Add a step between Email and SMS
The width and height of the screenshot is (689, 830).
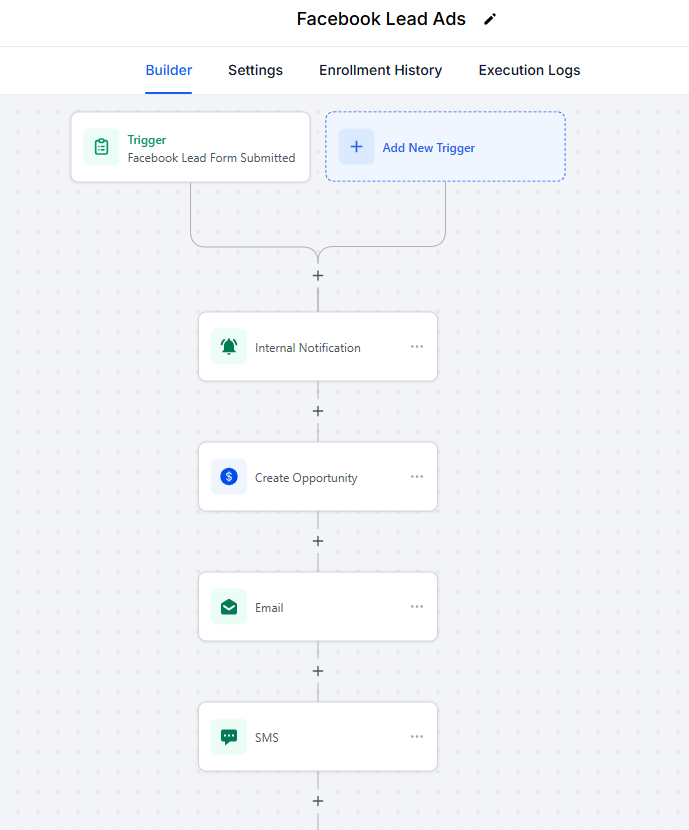(318, 671)
